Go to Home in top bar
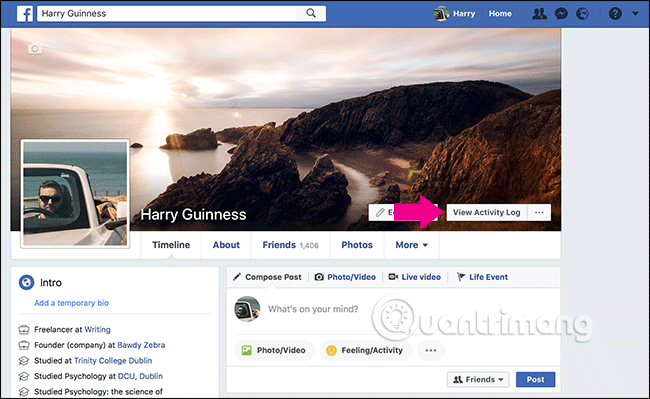650x399 pixels. (x=500, y=14)
